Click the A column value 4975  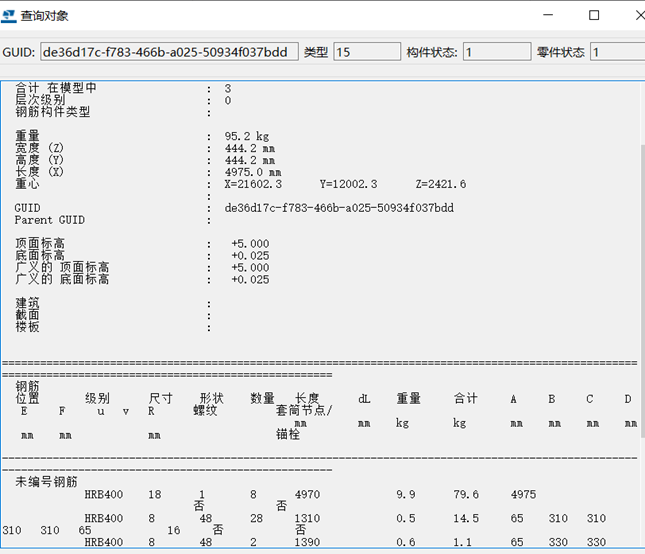(523, 494)
